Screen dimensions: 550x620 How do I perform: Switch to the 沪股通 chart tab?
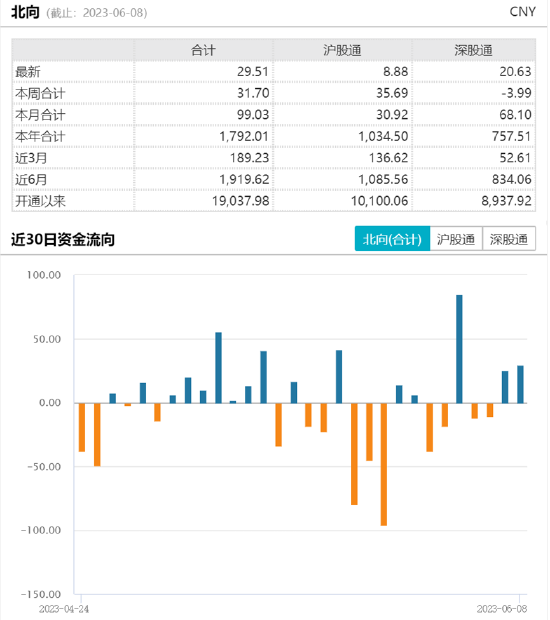click(x=456, y=239)
